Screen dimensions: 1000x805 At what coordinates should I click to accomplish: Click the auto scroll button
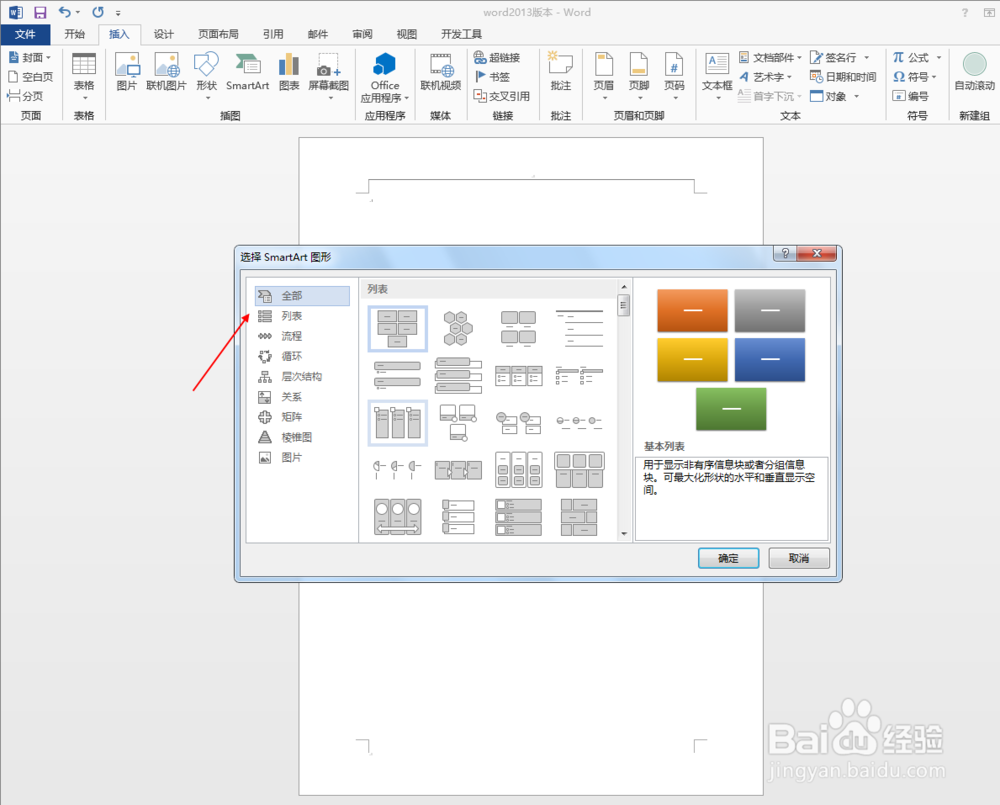click(x=974, y=71)
